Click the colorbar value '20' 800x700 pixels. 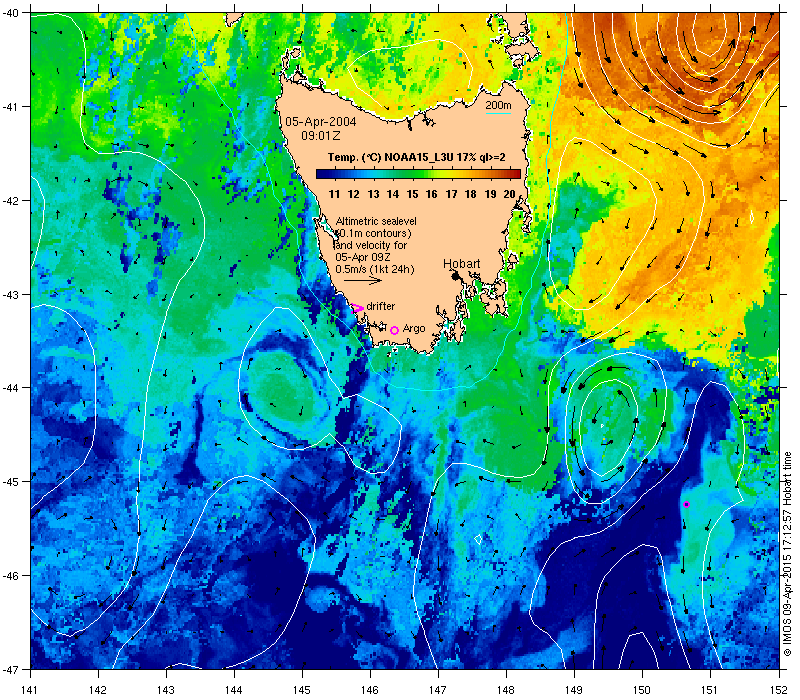[x=509, y=194]
